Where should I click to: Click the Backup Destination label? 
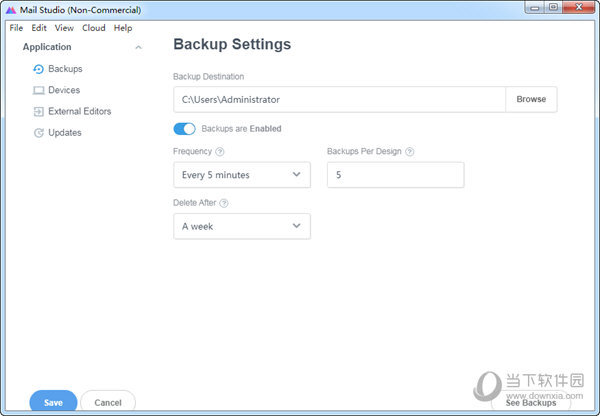(x=209, y=77)
